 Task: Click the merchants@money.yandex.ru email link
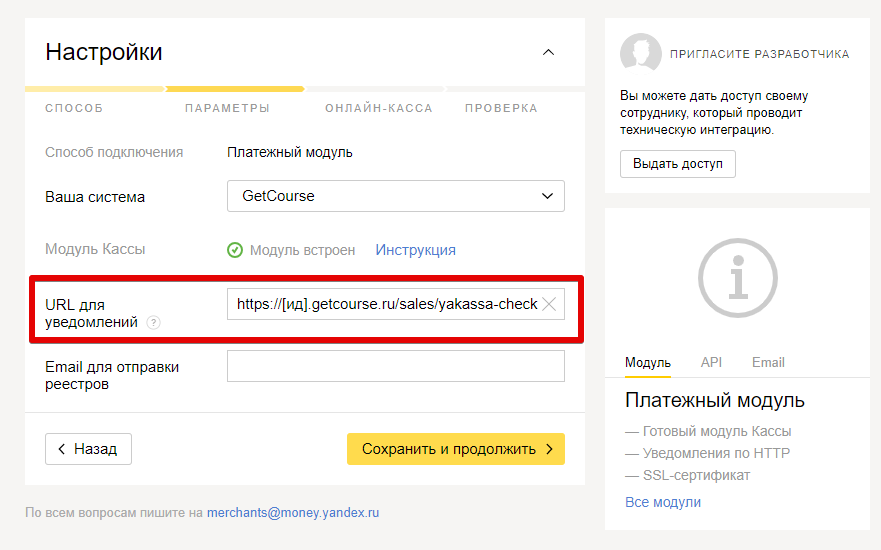pos(293,513)
